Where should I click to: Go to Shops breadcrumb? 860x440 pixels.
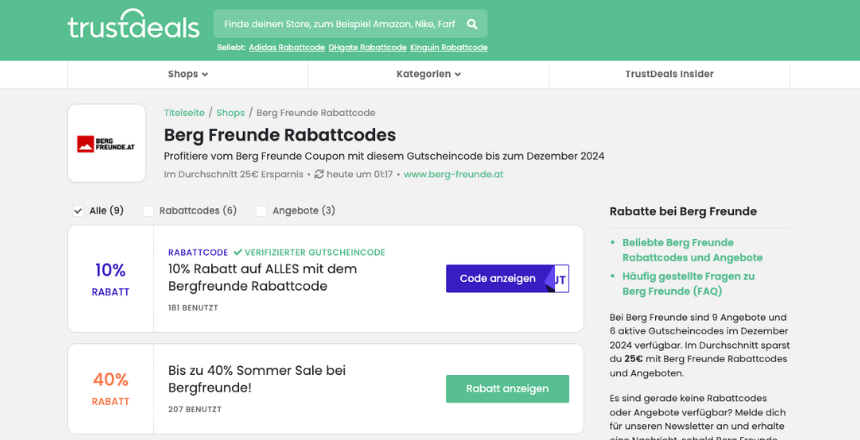[230, 112]
